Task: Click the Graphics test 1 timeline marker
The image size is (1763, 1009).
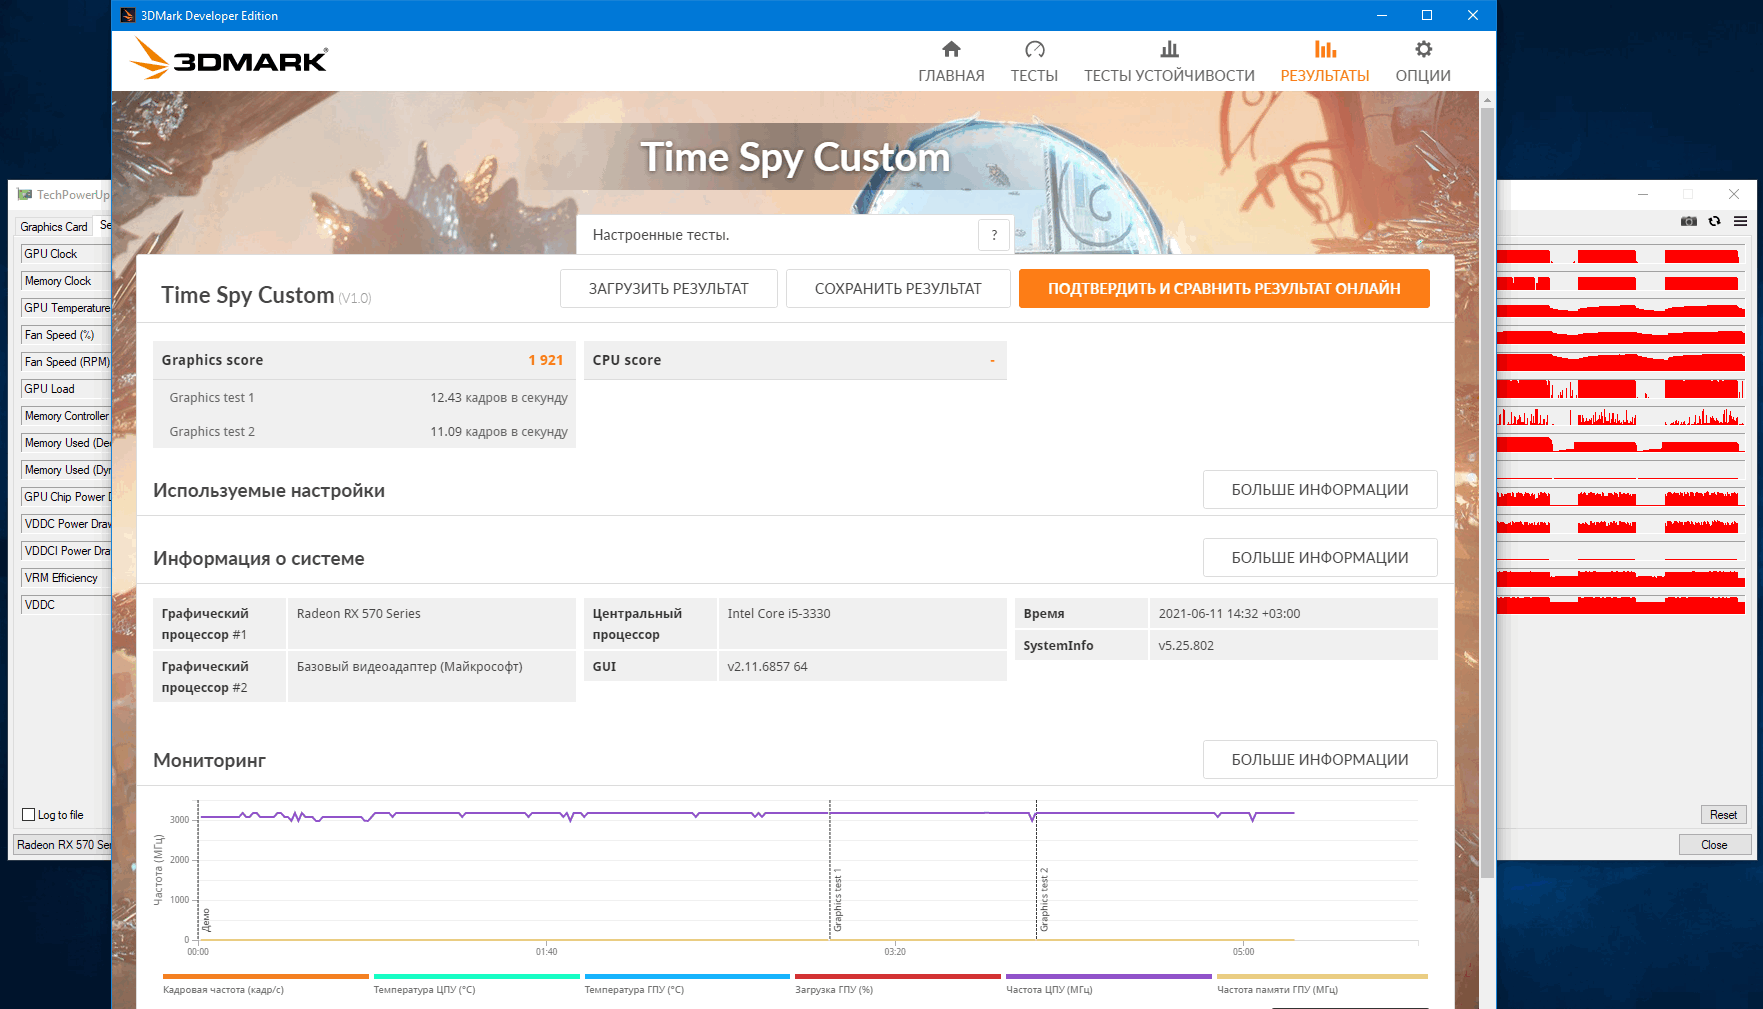Action: pyautogui.click(x=838, y=900)
